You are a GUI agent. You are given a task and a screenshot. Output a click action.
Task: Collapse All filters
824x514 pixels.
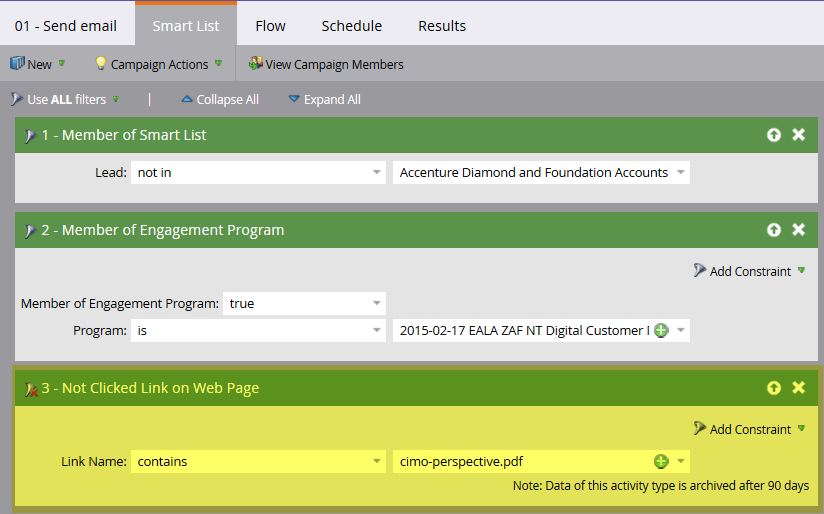pos(219,99)
